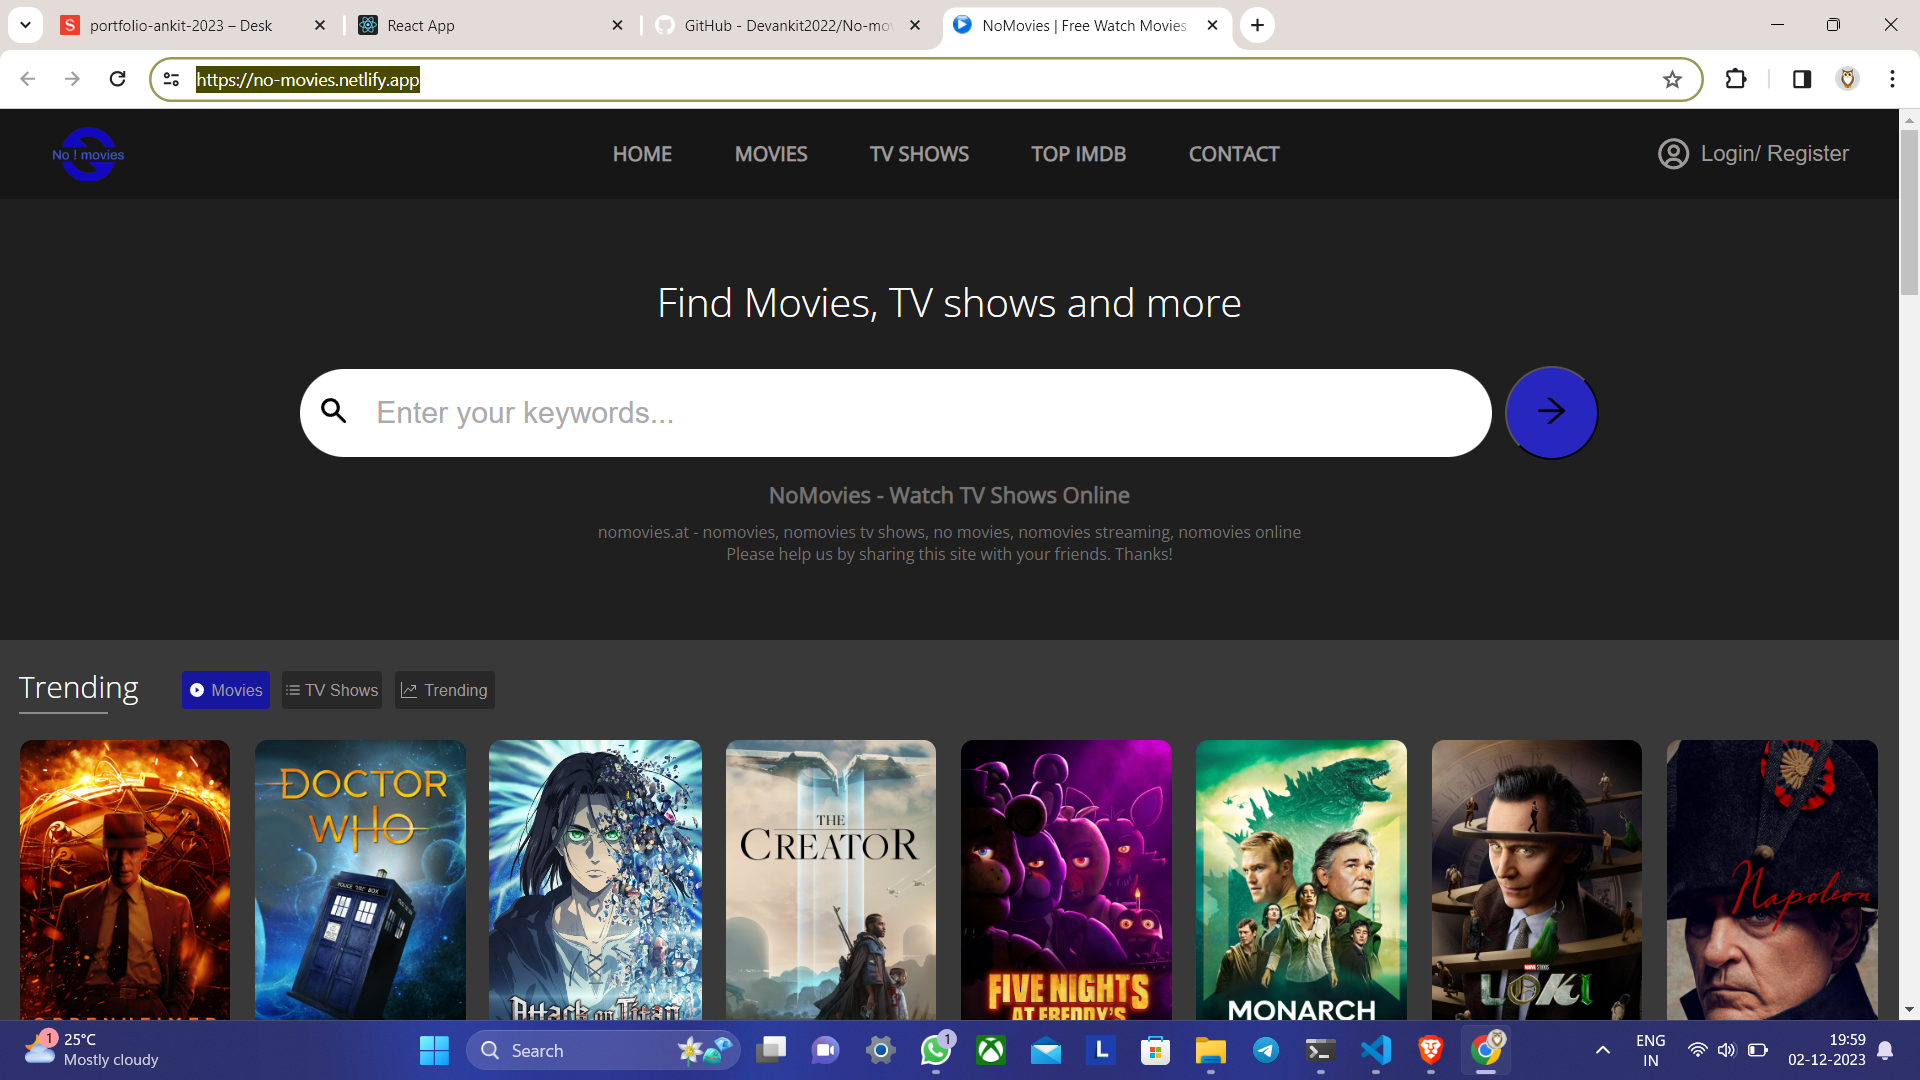
Task: Click the Login/ Register link
Action: point(1774,154)
